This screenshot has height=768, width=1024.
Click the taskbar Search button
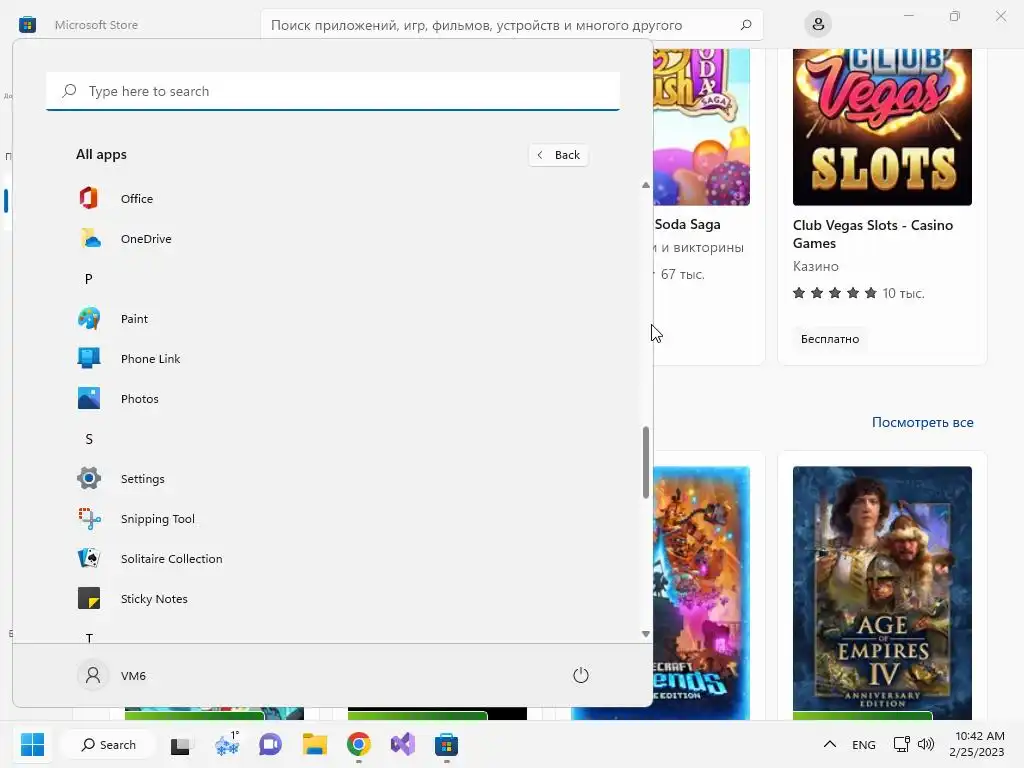point(108,744)
